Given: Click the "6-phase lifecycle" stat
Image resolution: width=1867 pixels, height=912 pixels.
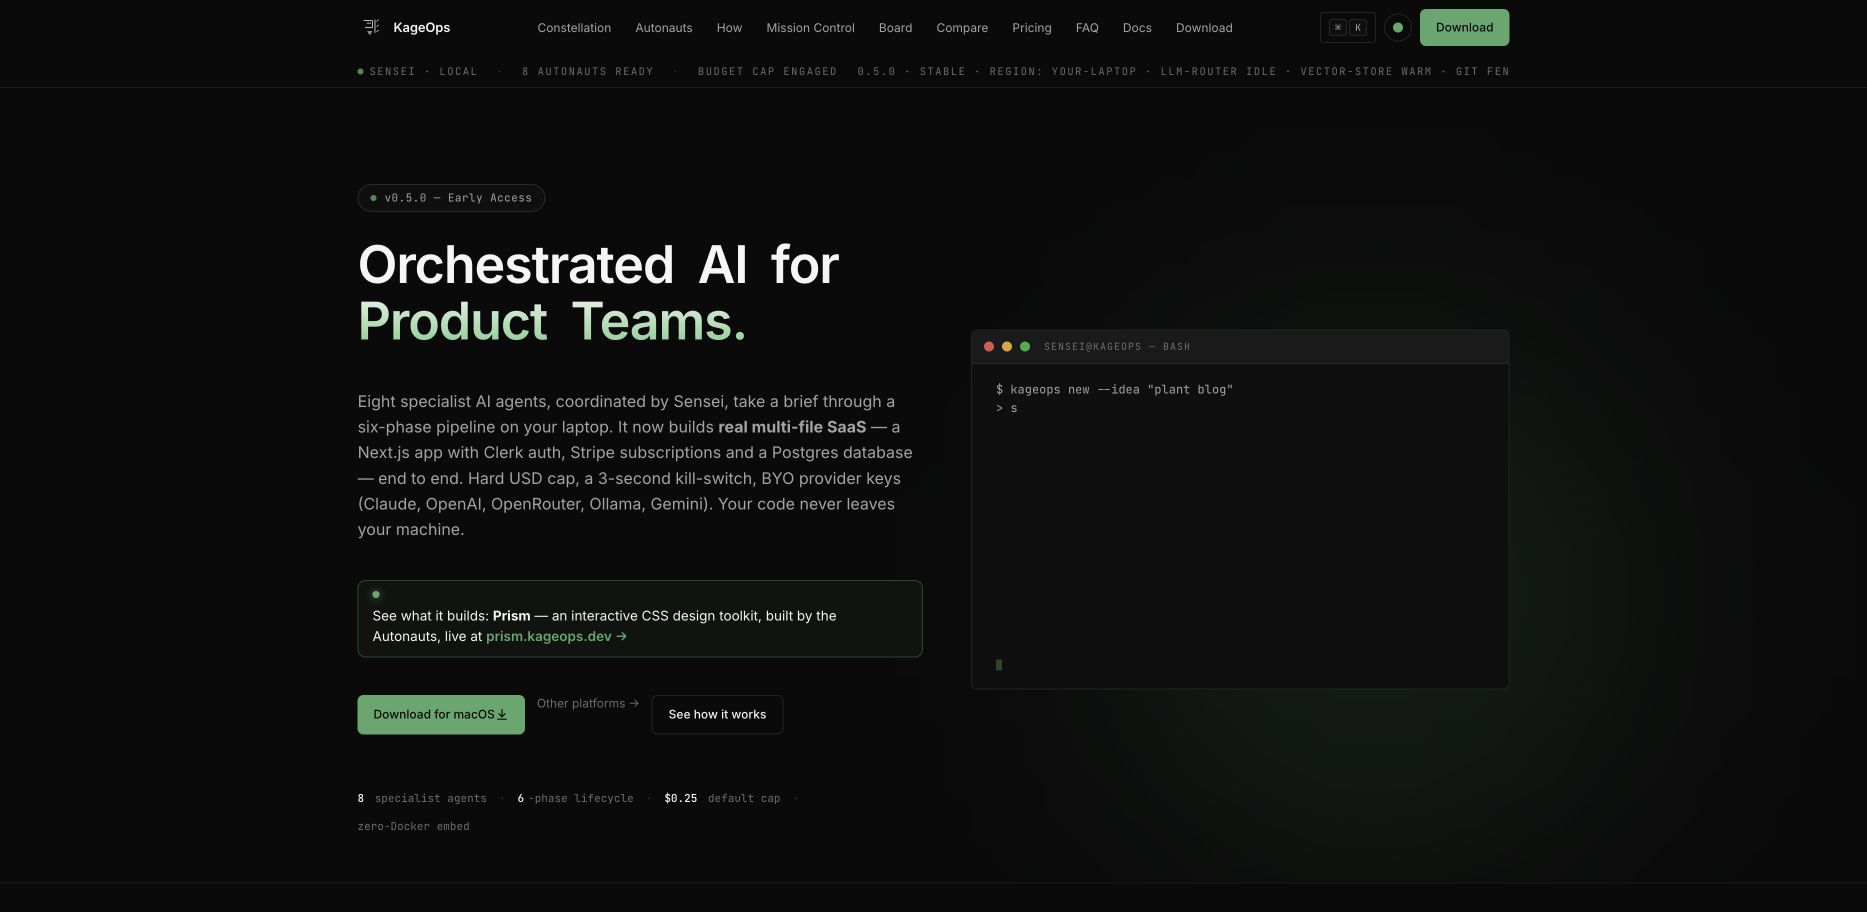Looking at the screenshot, I should [575, 799].
